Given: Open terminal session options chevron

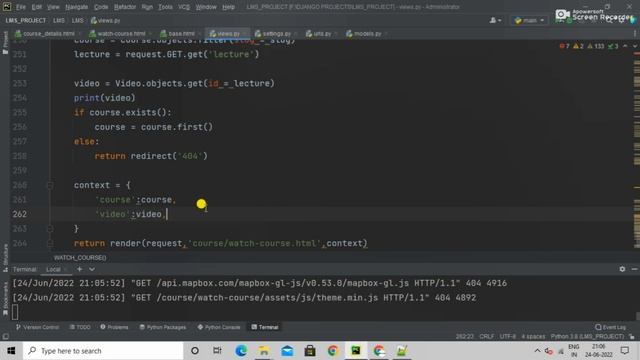Looking at the screenshot, I should pyautogui.click(x=92, y=269).
